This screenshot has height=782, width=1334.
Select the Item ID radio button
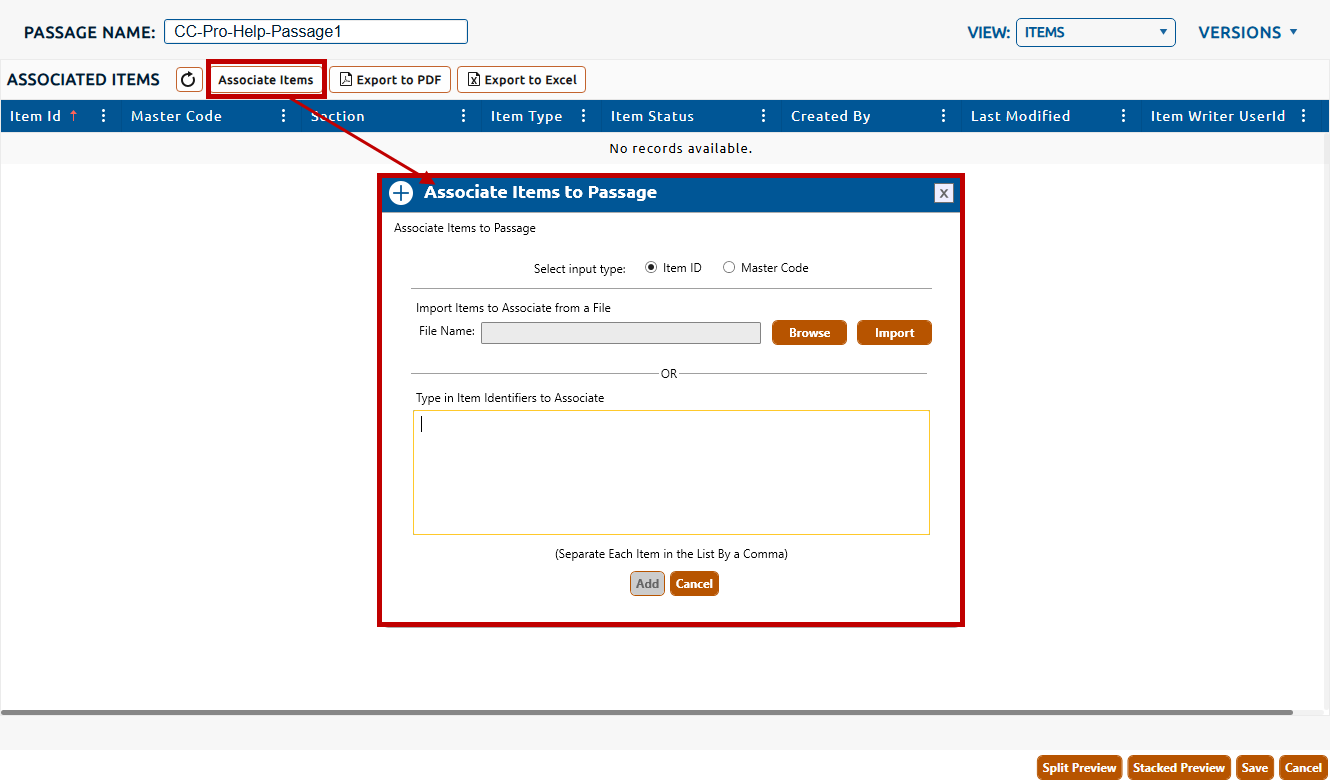click(x=651, y=268)
